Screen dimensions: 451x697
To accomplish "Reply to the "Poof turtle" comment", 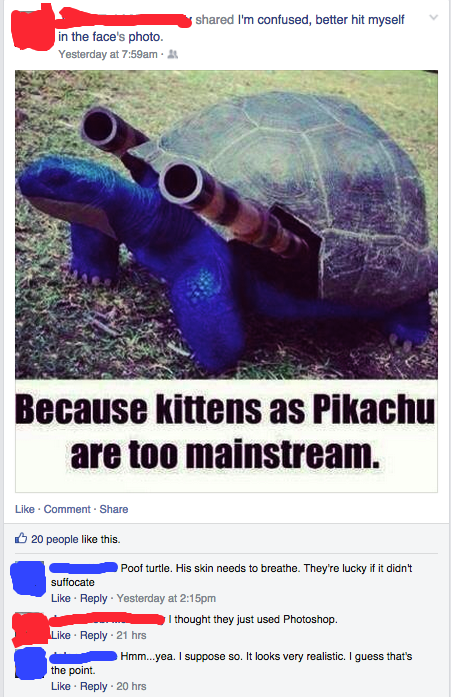I will pyautogui.click(x=94, y=598).
